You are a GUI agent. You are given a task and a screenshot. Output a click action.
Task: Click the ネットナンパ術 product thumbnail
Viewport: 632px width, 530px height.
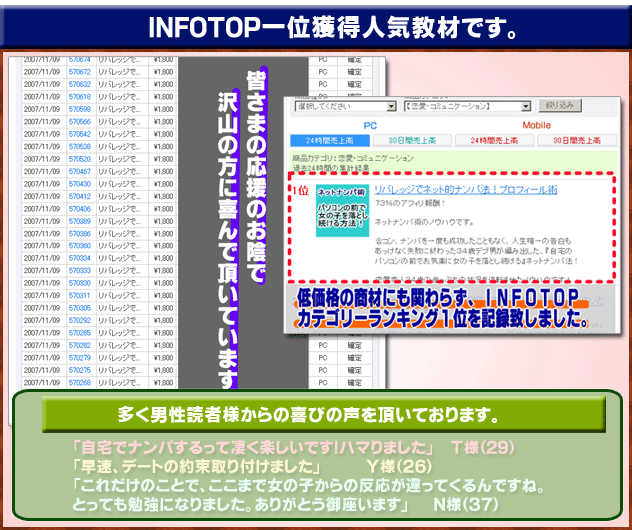(342, 211)
